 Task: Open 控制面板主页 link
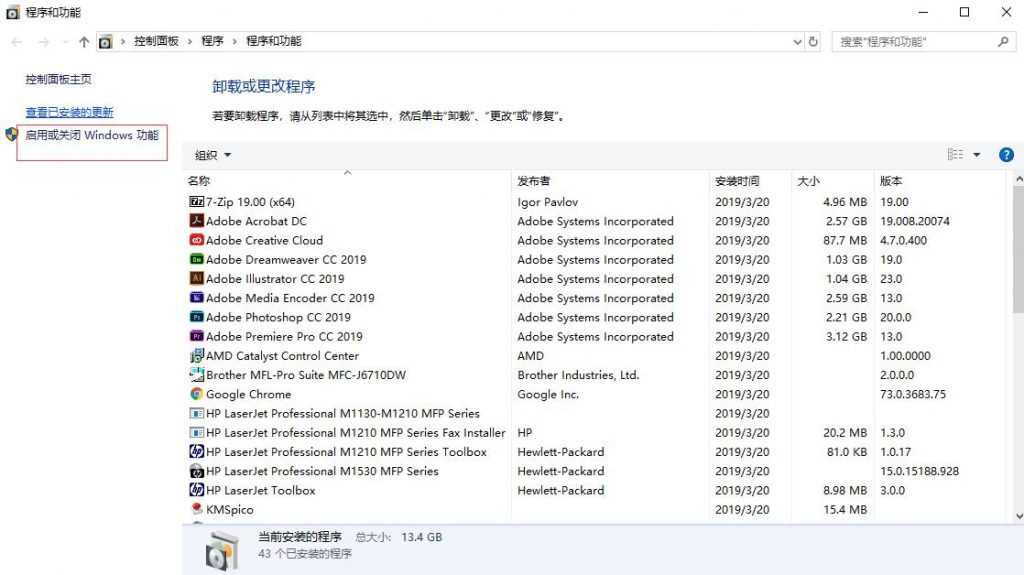pos(59,79)
